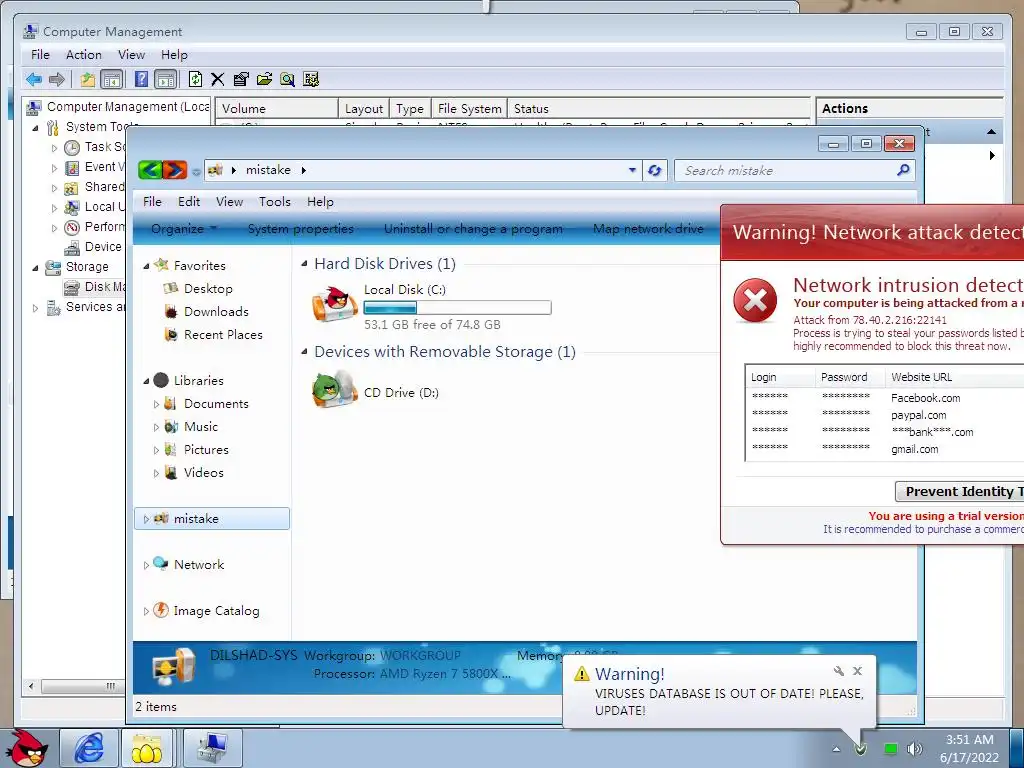Click the magnifier search toolbar icon
The image size is (1024, 768).
[287, 80]
